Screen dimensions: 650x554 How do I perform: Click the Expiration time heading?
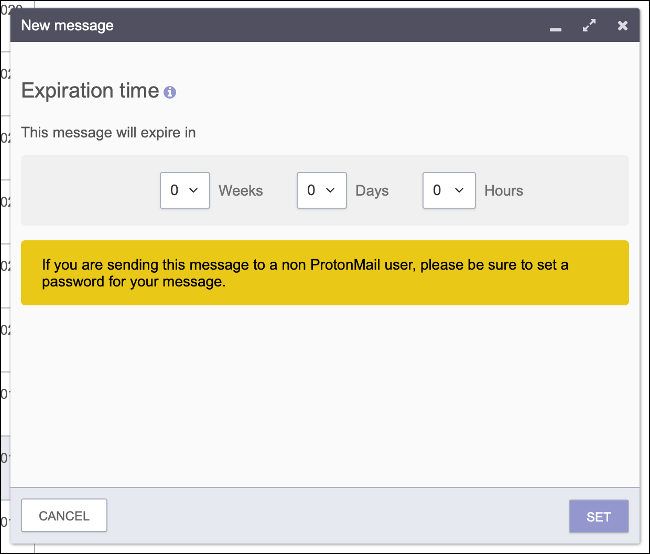pyautogui.click(x=90, y=91)
